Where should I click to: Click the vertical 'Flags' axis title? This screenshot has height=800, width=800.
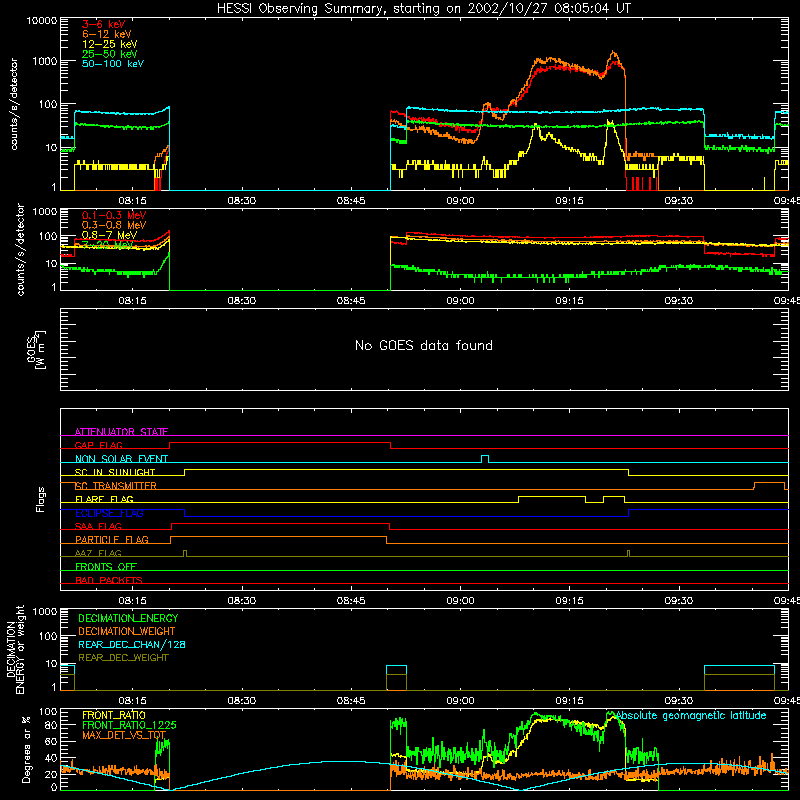click(40, 499)
